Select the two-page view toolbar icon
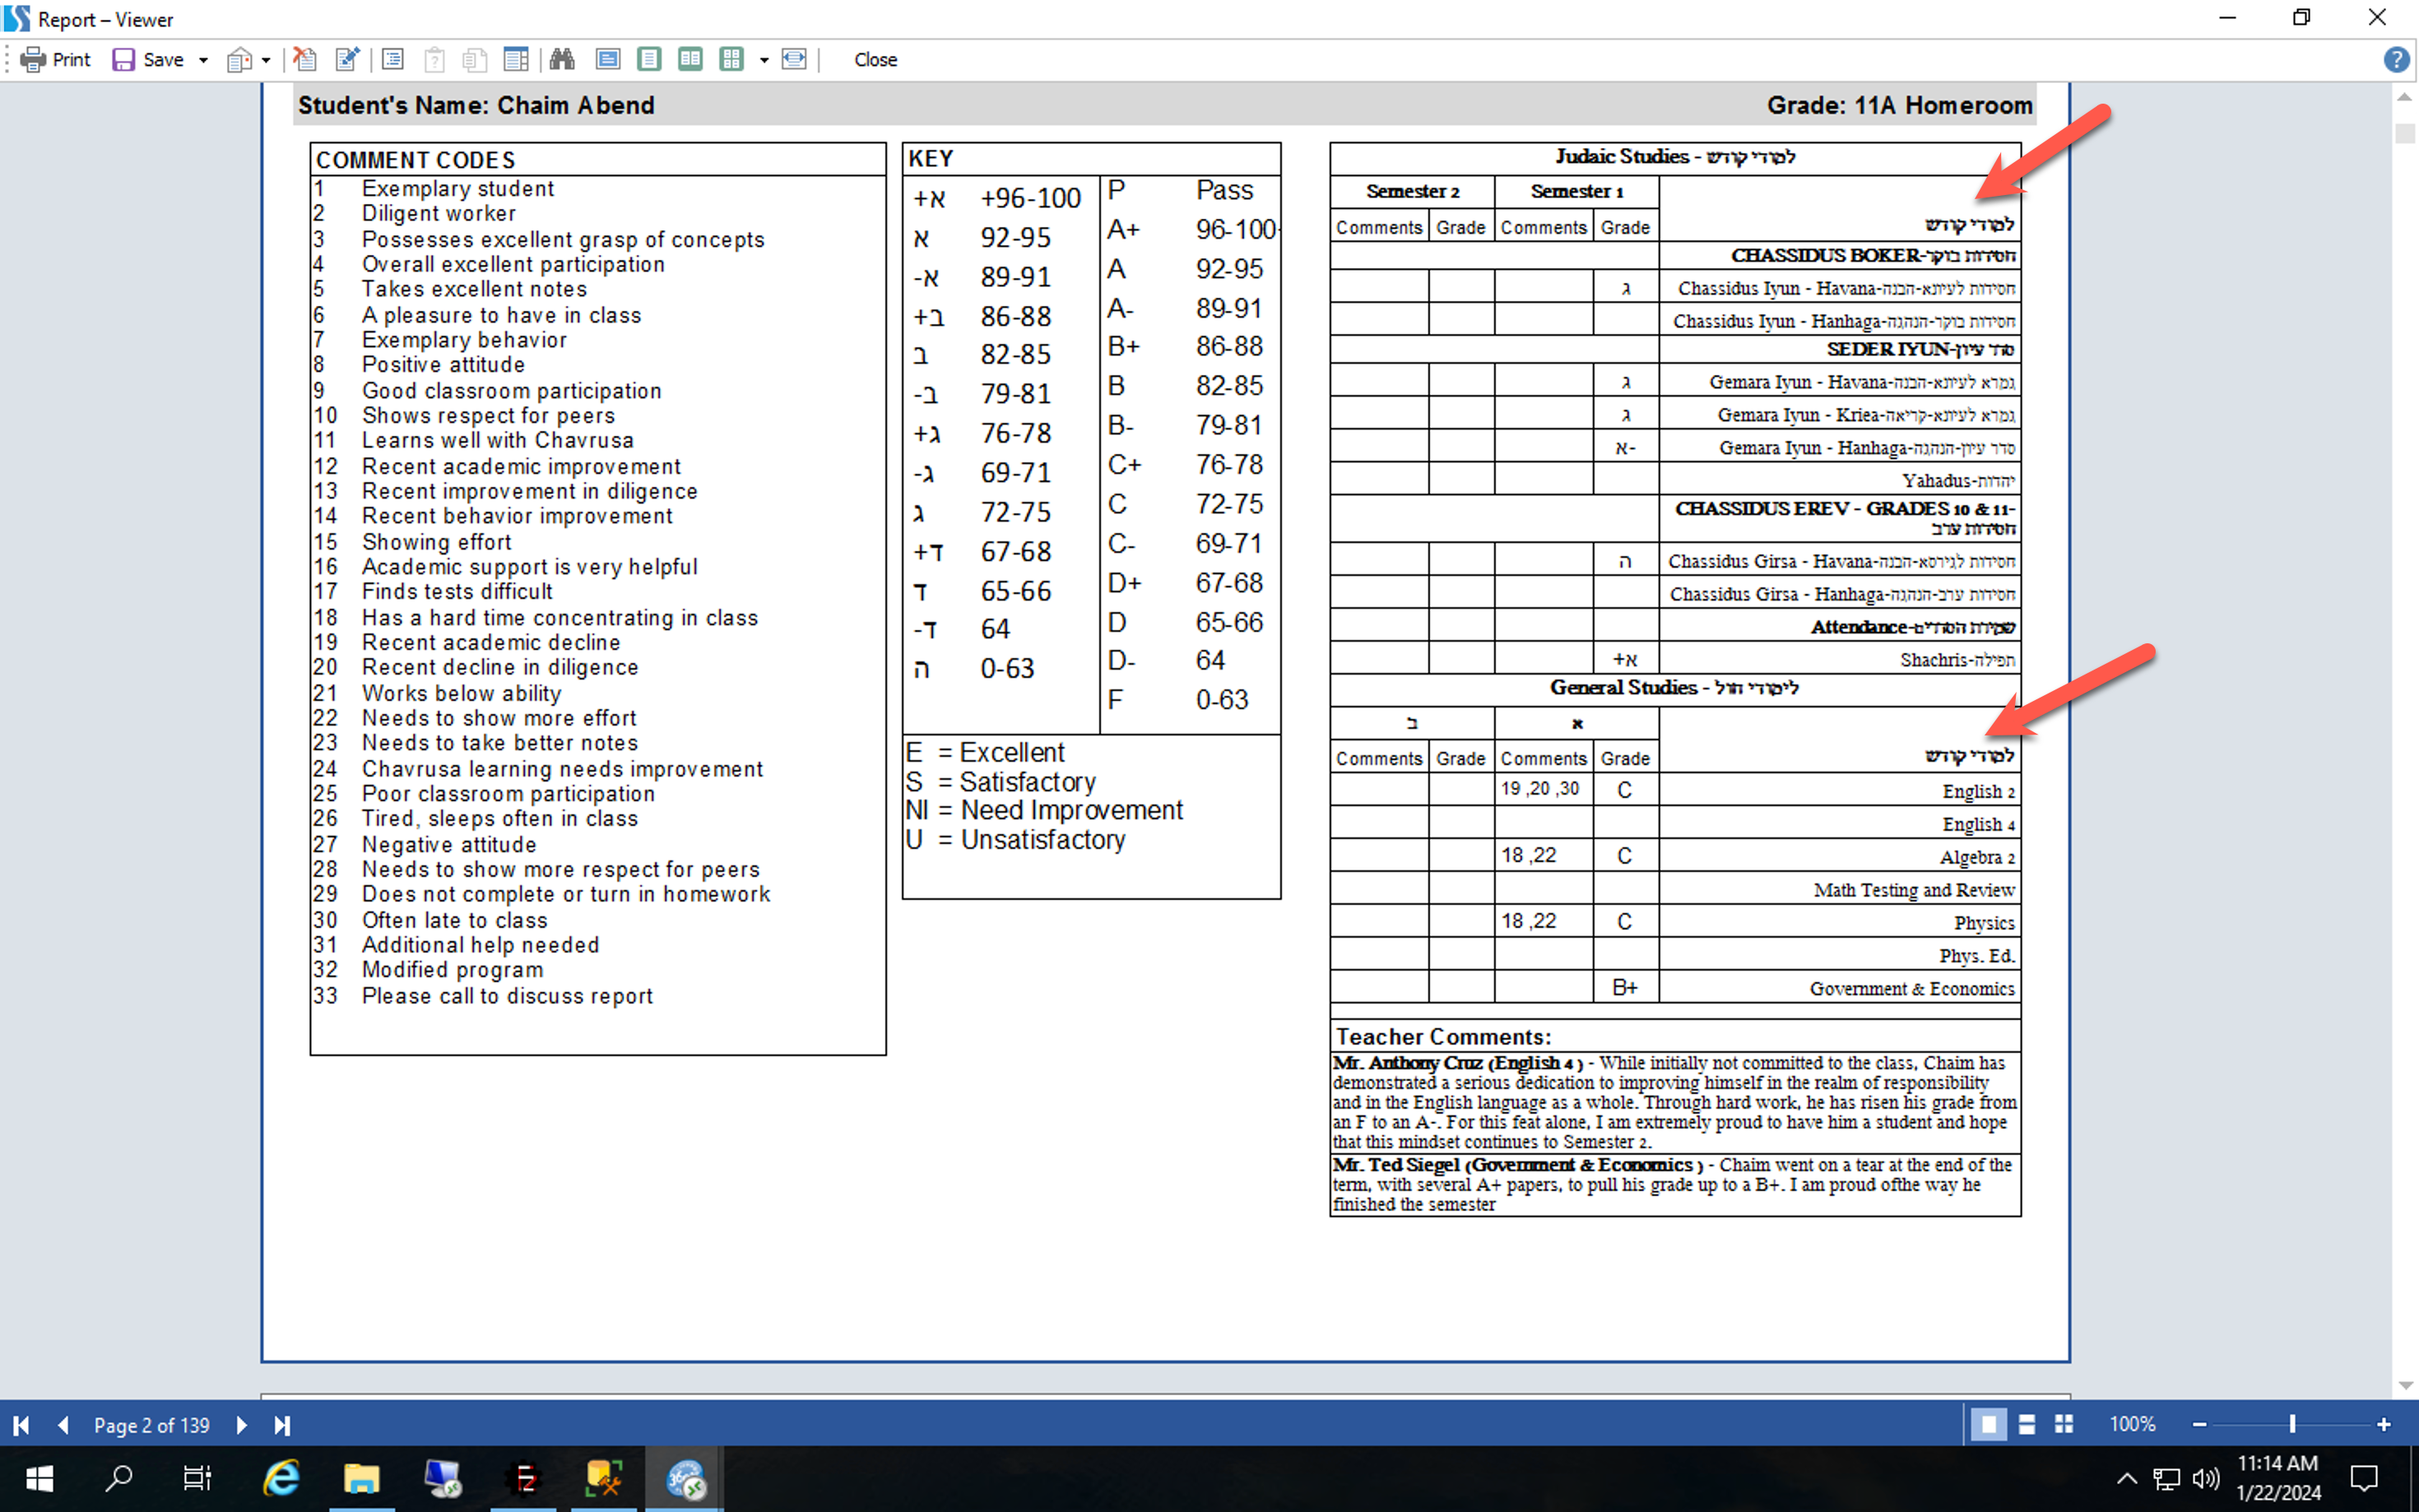Image resolution: width=2419 pixels, height=1512 pixels. (690, 60)
